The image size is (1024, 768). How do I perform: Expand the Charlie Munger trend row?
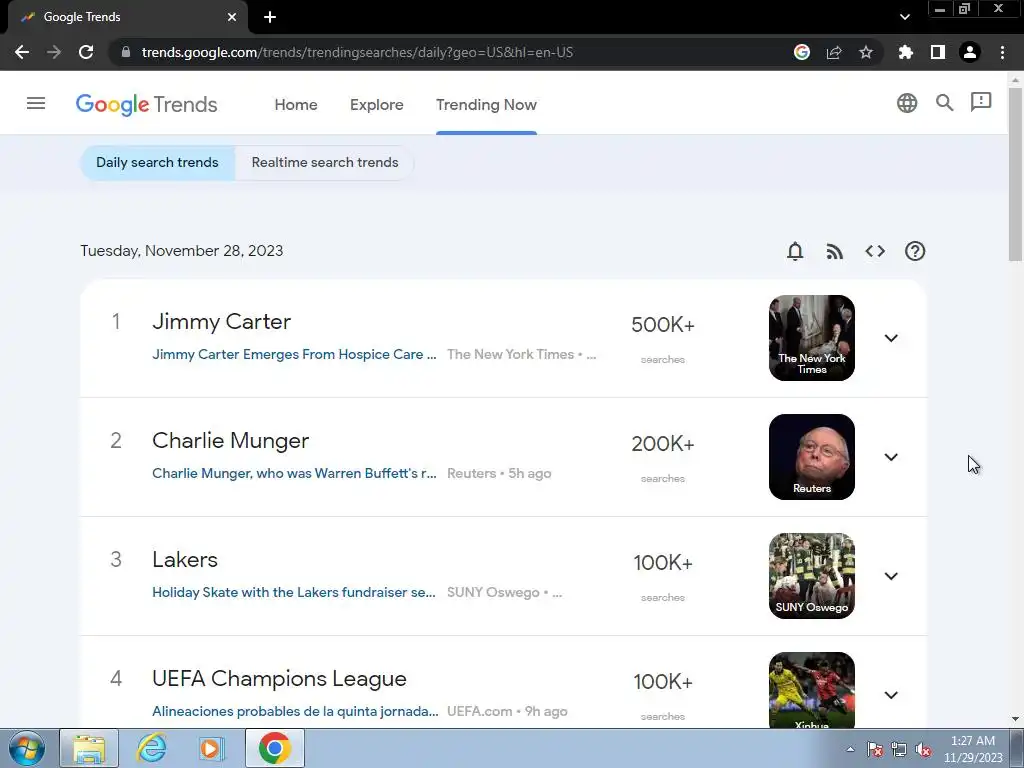pos(891,456)
